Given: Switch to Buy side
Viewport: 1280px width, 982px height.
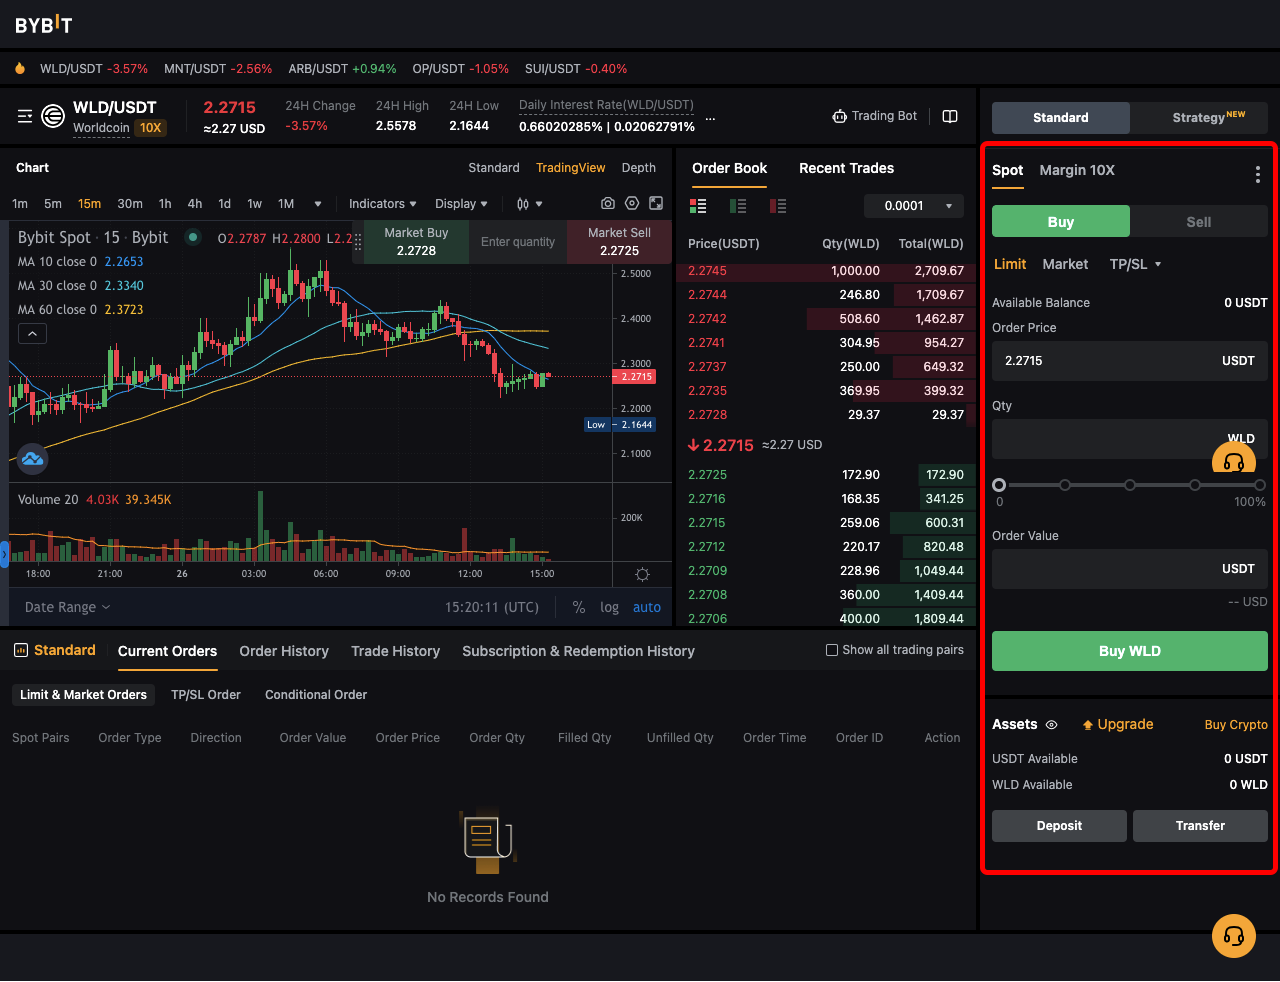Looking at the screenshot, I should [1061, 222].
